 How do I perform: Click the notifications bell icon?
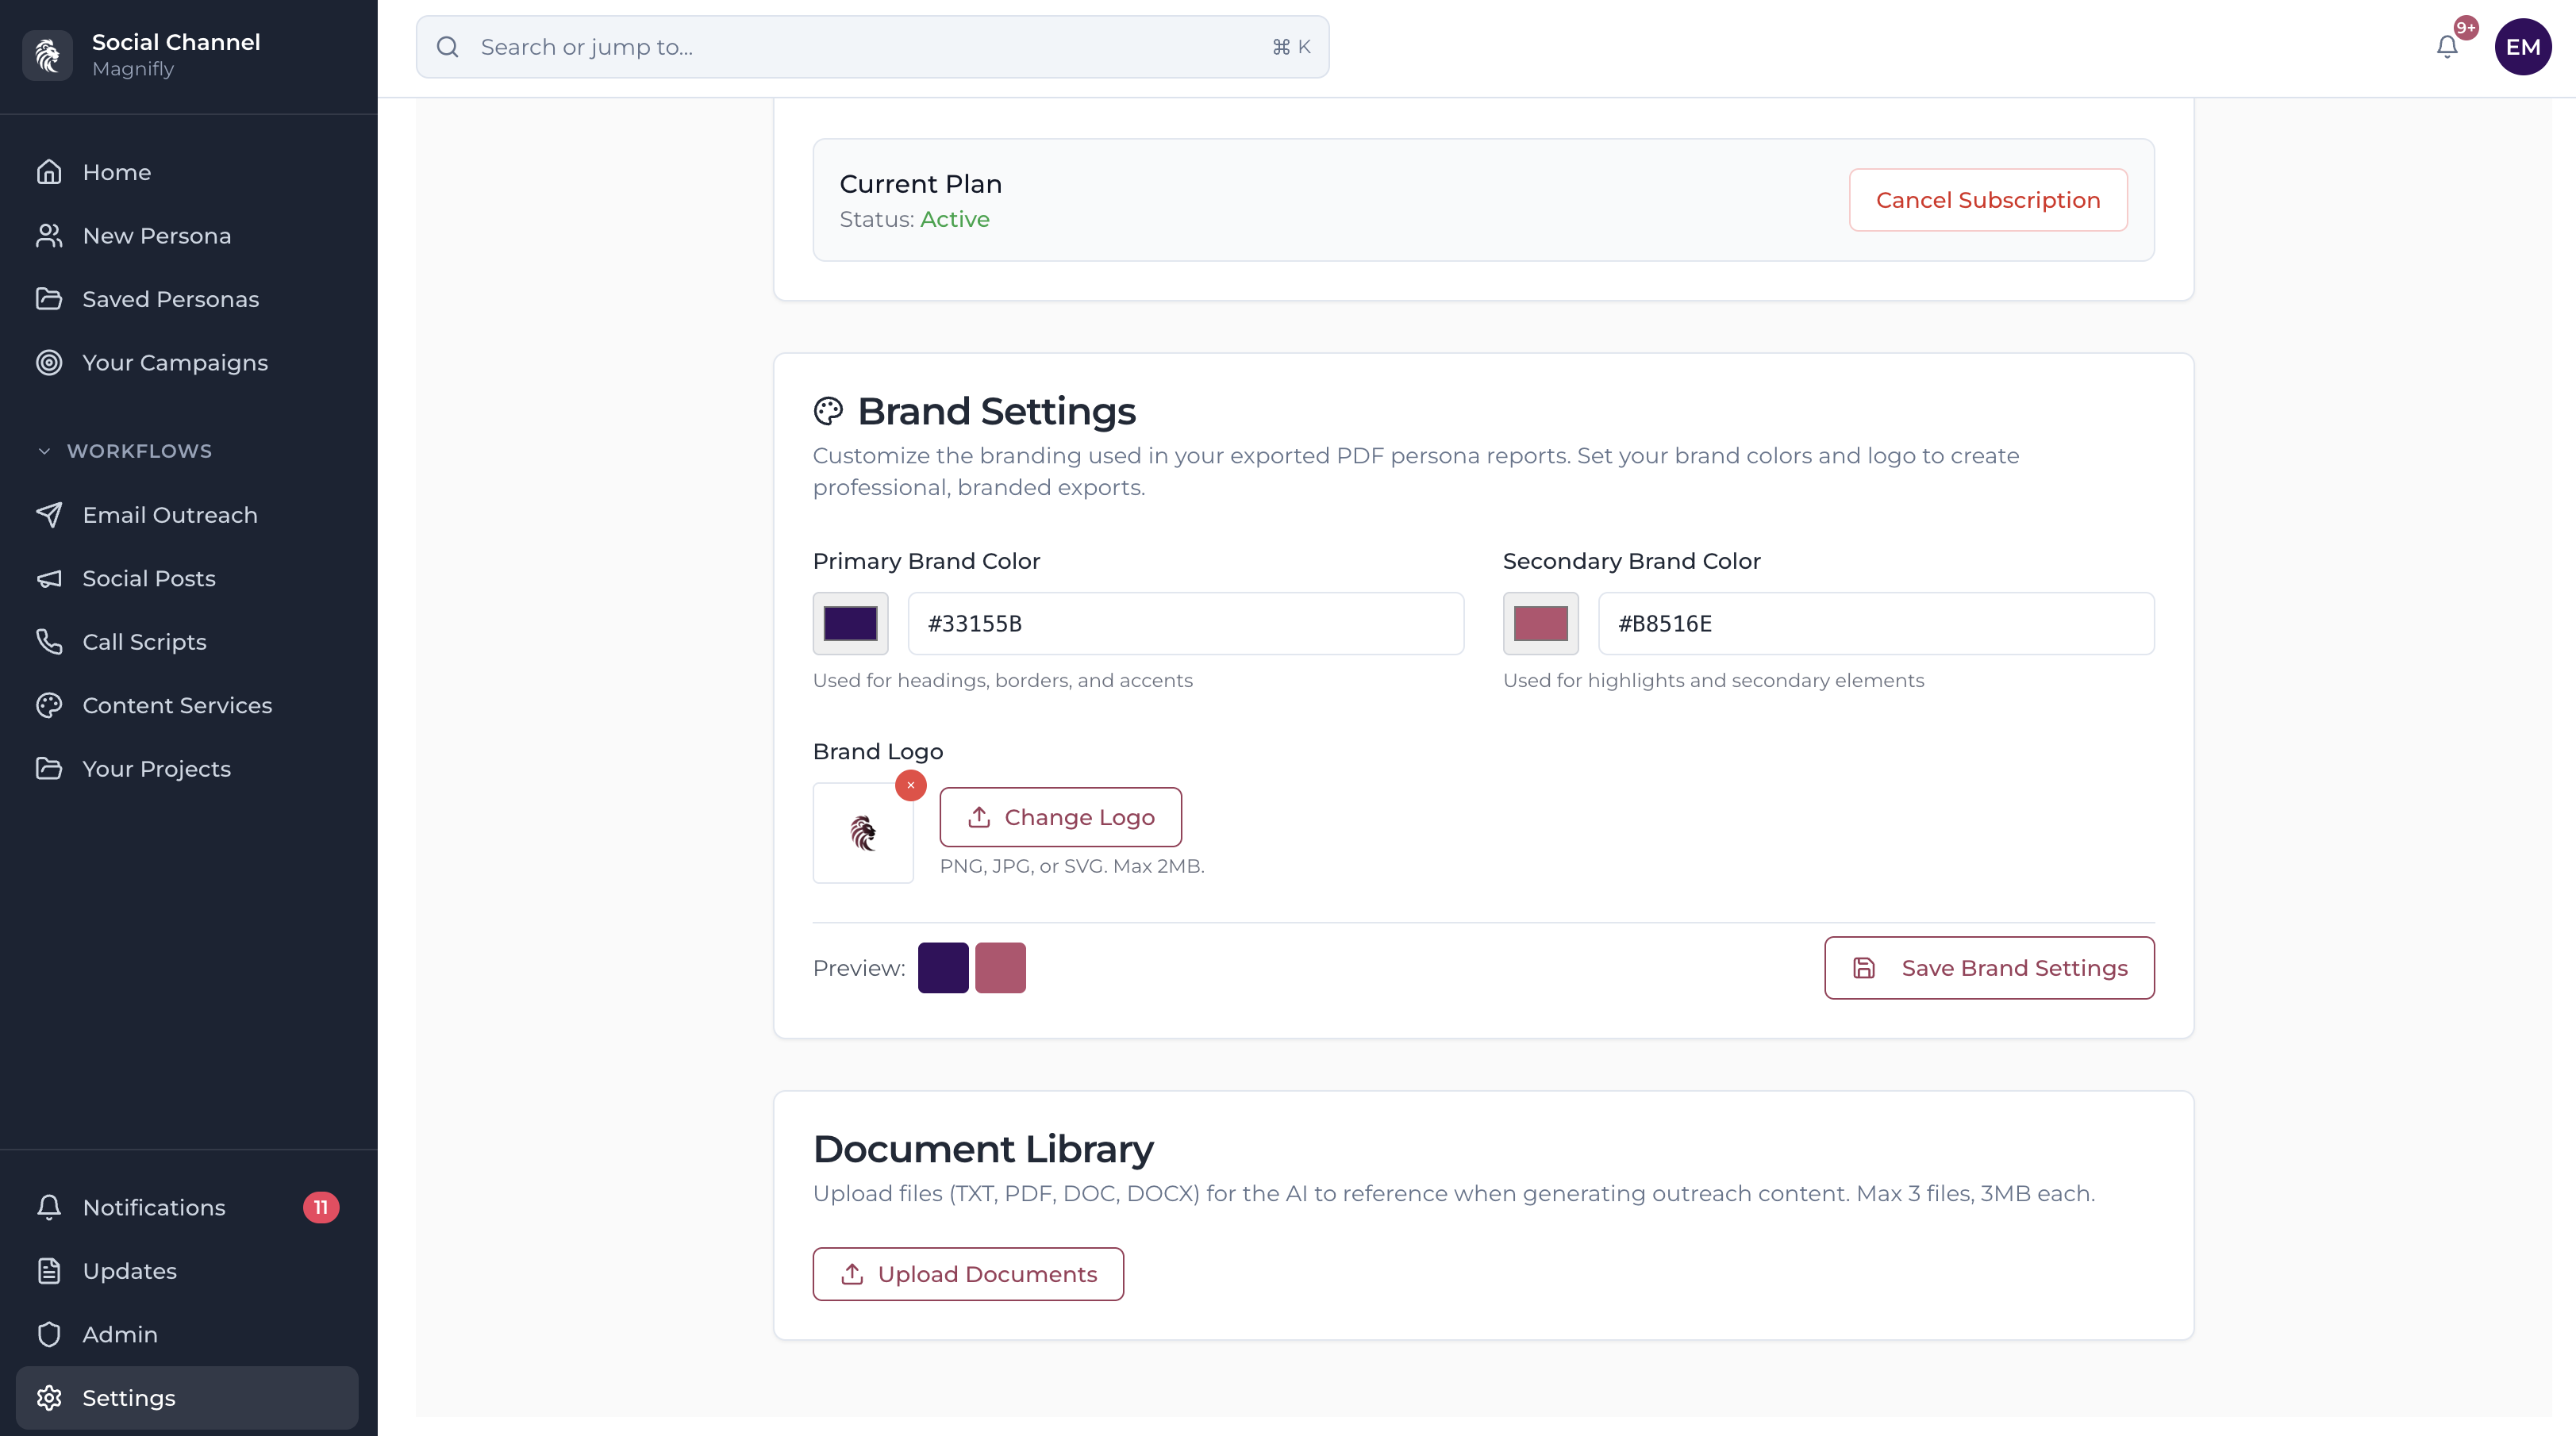2447,46
